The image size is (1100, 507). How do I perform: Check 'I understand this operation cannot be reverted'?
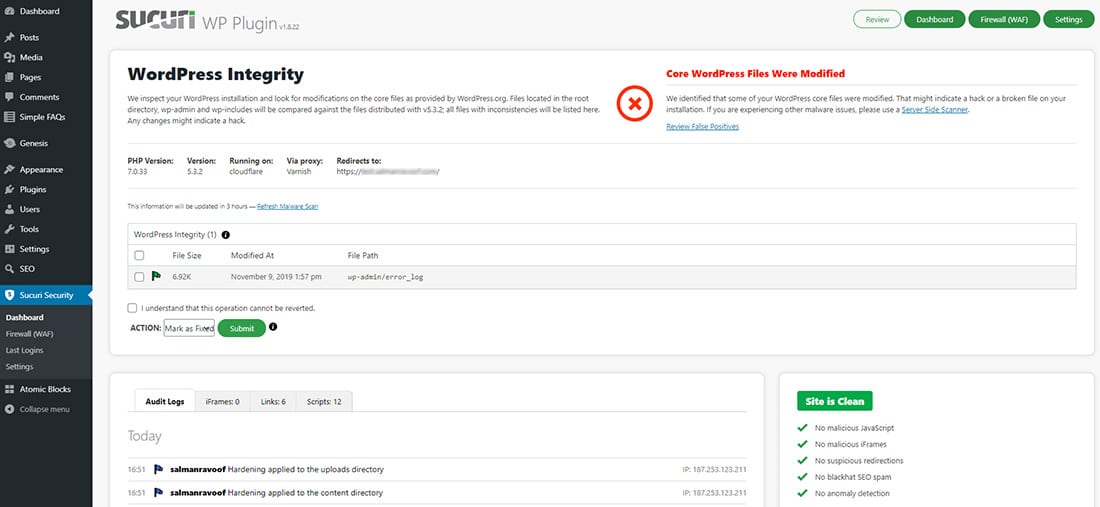[133, 308]
